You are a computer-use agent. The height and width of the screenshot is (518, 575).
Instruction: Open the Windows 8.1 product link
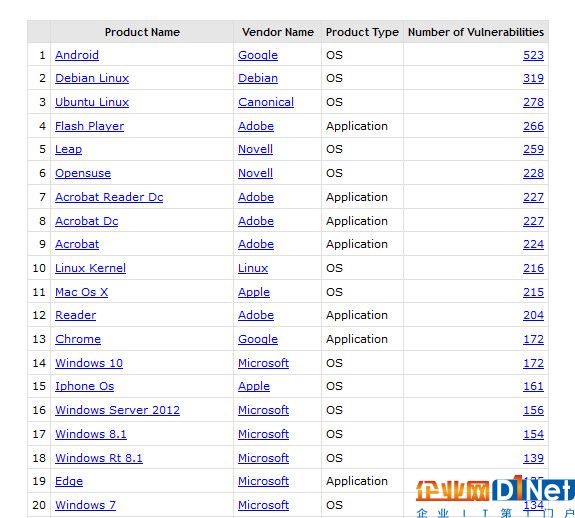click(91, 434)
